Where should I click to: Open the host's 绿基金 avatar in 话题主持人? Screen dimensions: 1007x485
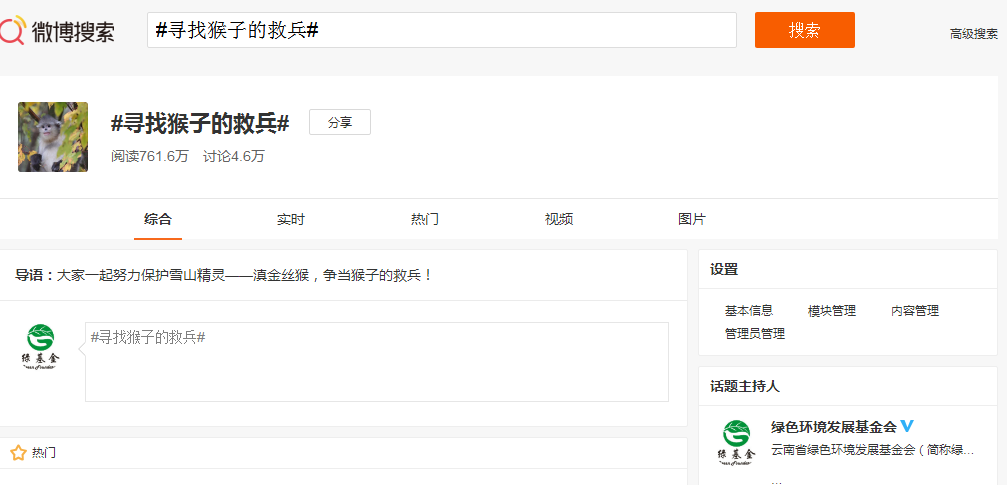click(x=736, y=443)
